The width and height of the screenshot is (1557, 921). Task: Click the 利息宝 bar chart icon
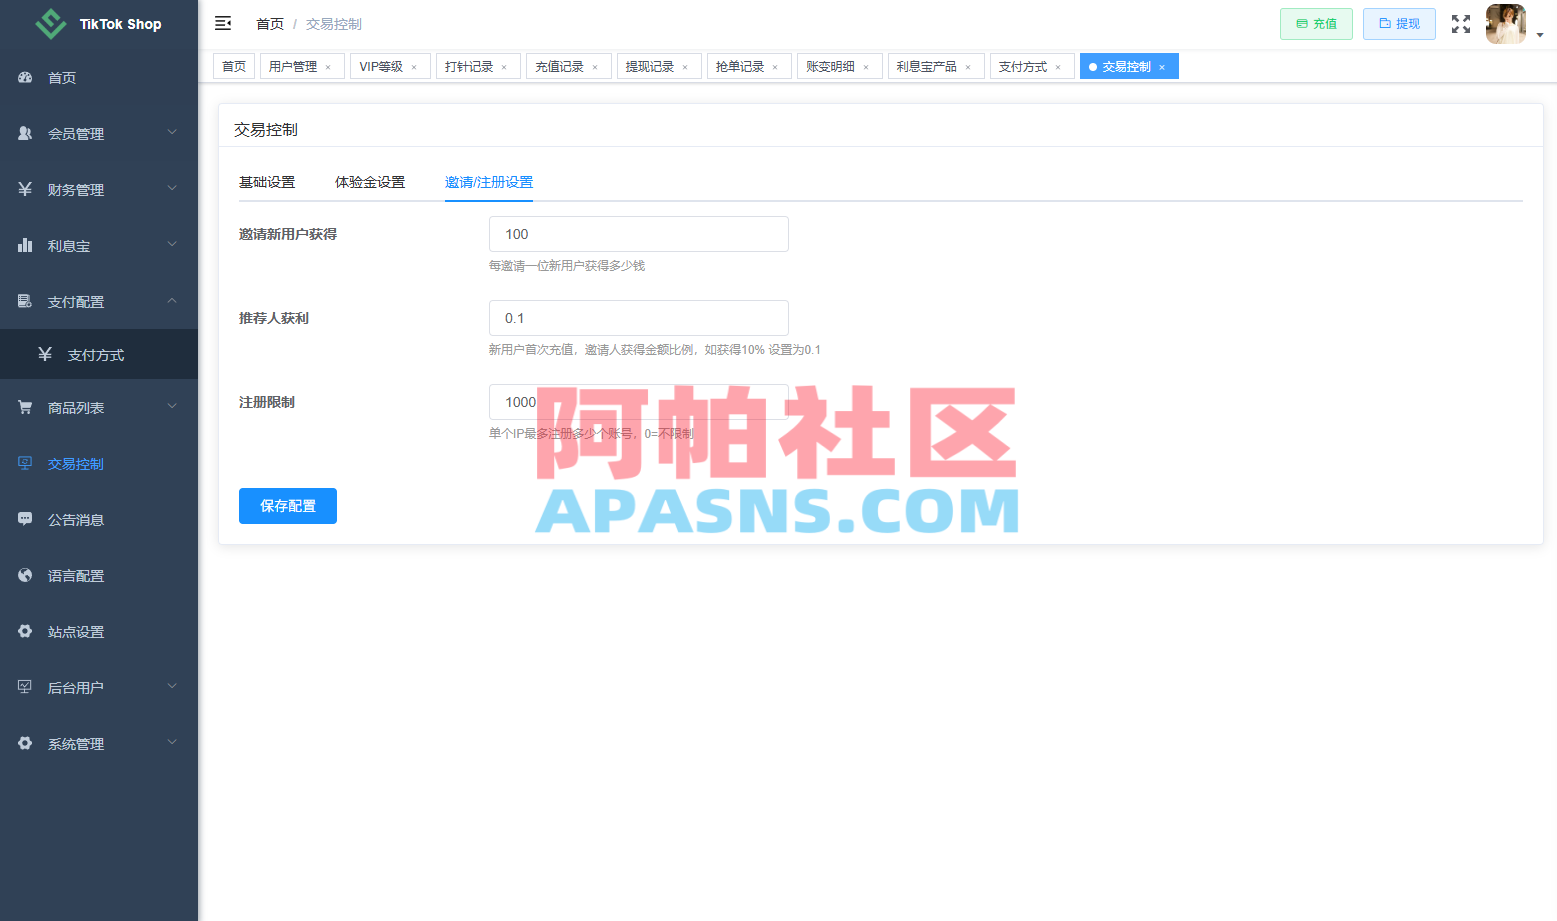point(25,245)
